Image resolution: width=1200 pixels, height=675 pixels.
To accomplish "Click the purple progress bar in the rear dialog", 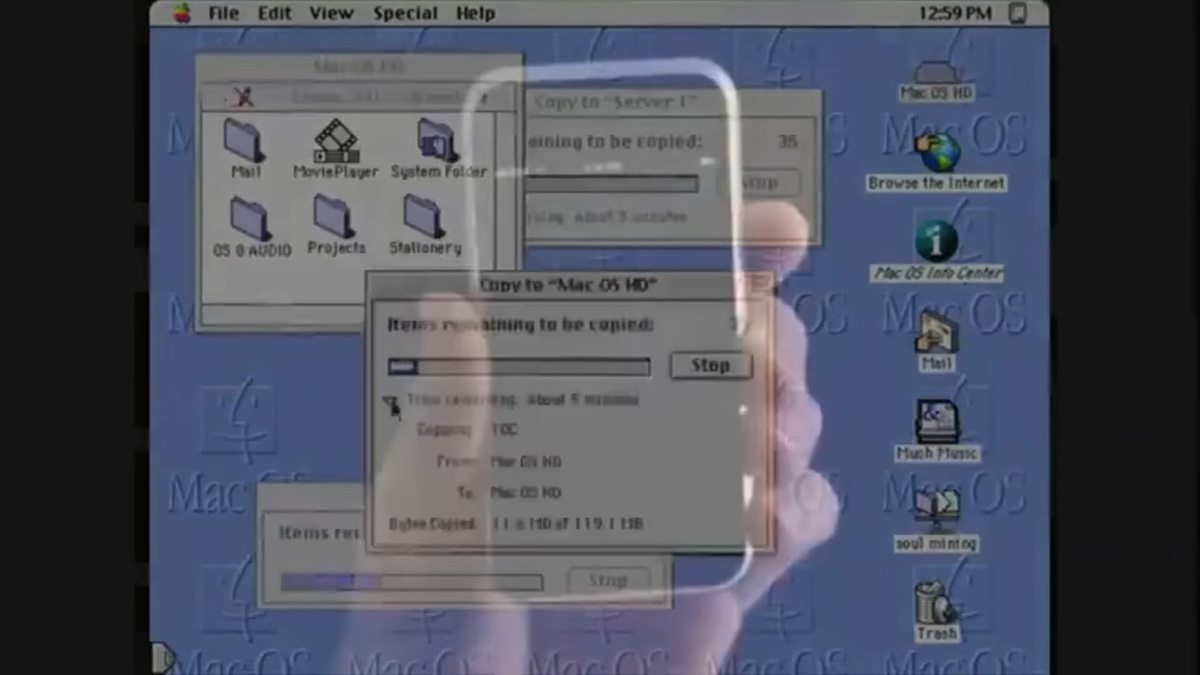I will 412,582.
